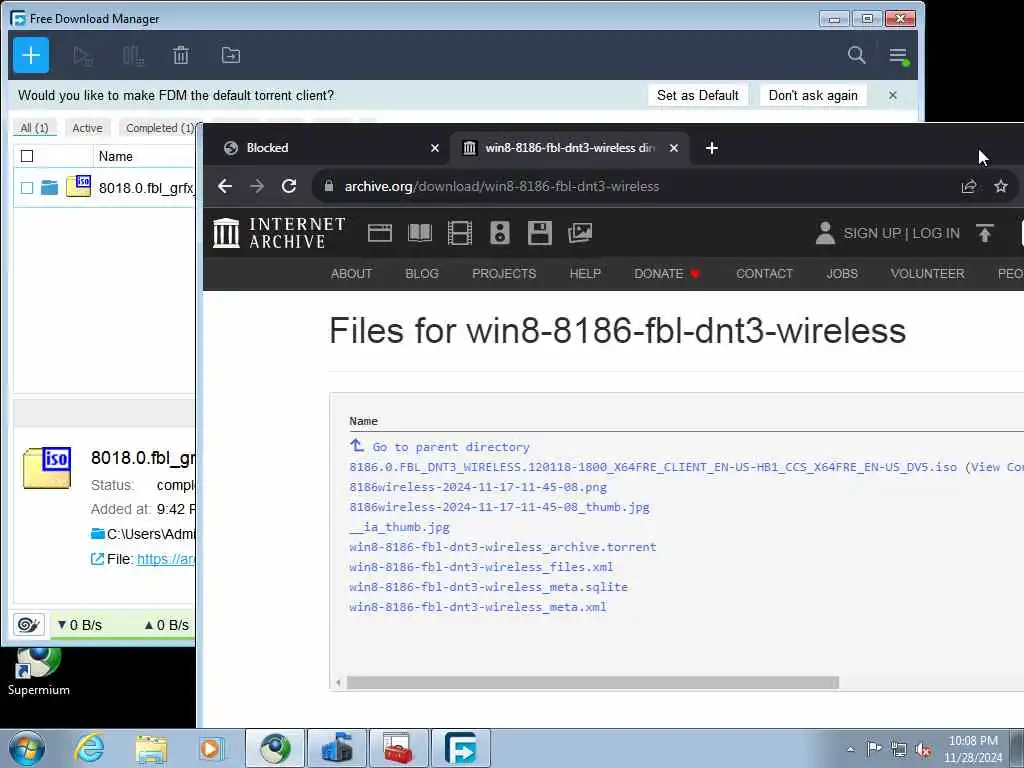The height and width of the screenshot is (768, 1024).
Task: Click SIGN UP | LOG IN link
Action: pyautogui.click(x=901, y=234)
